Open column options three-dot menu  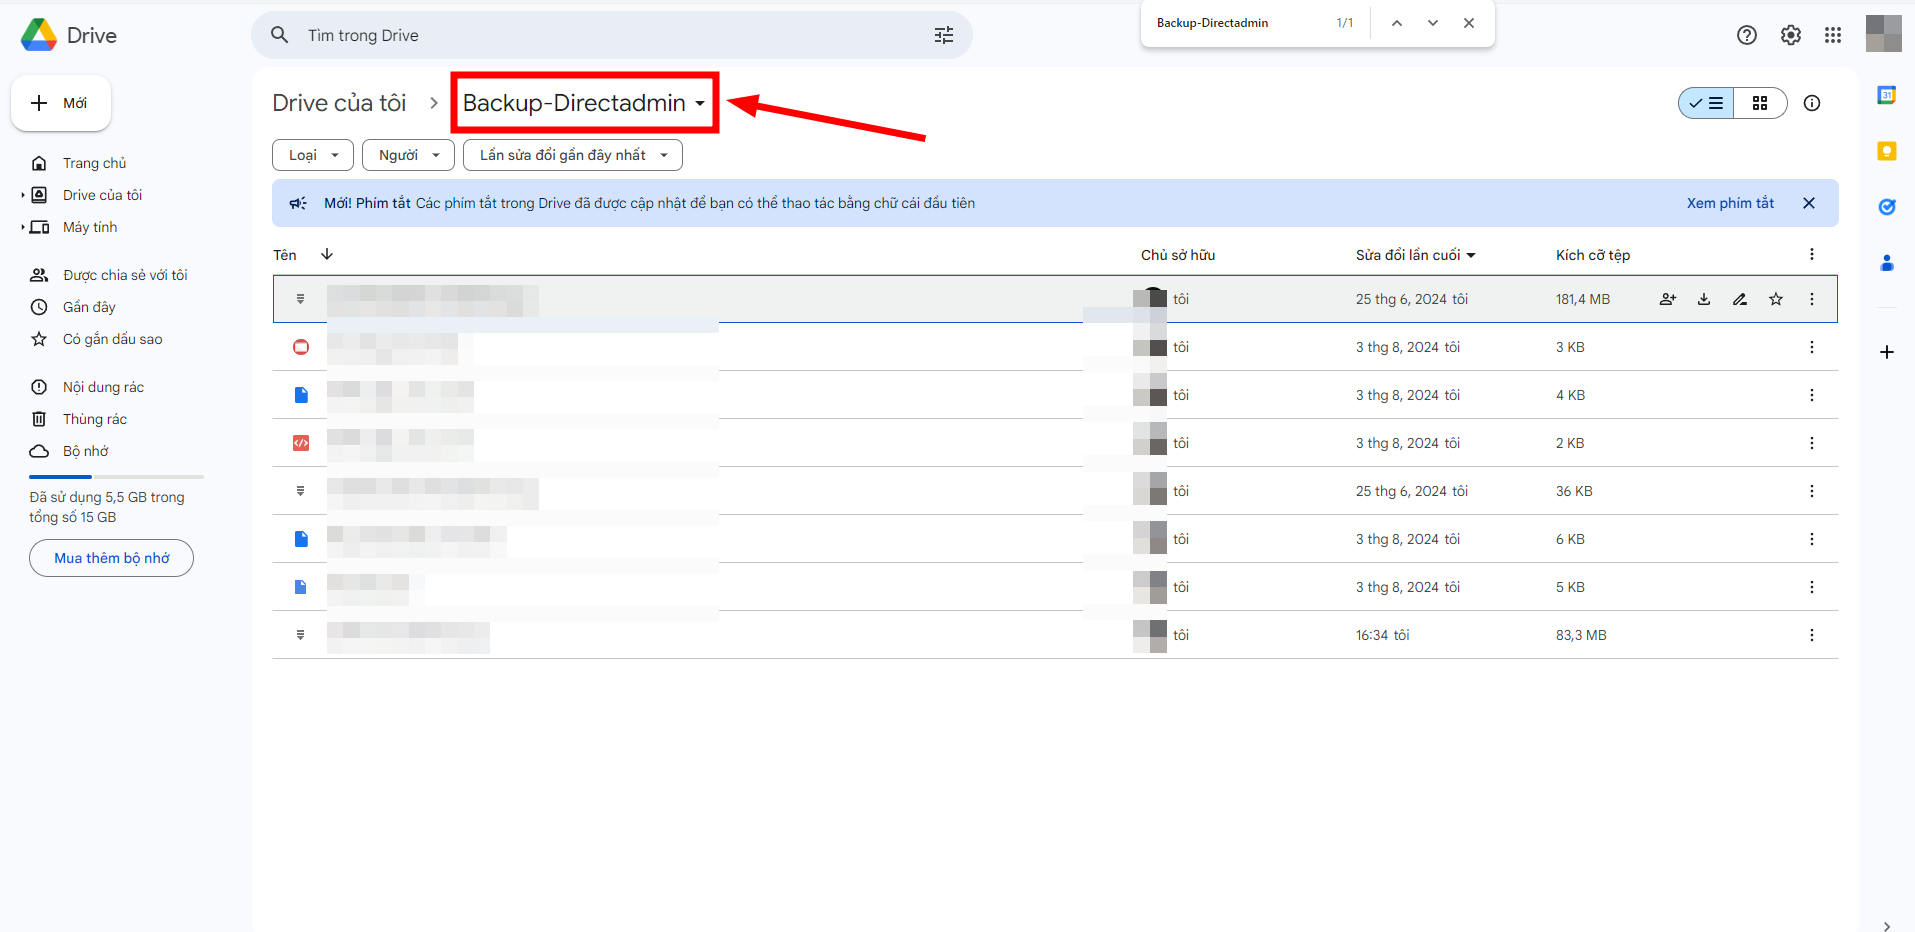click(1812, 255)
